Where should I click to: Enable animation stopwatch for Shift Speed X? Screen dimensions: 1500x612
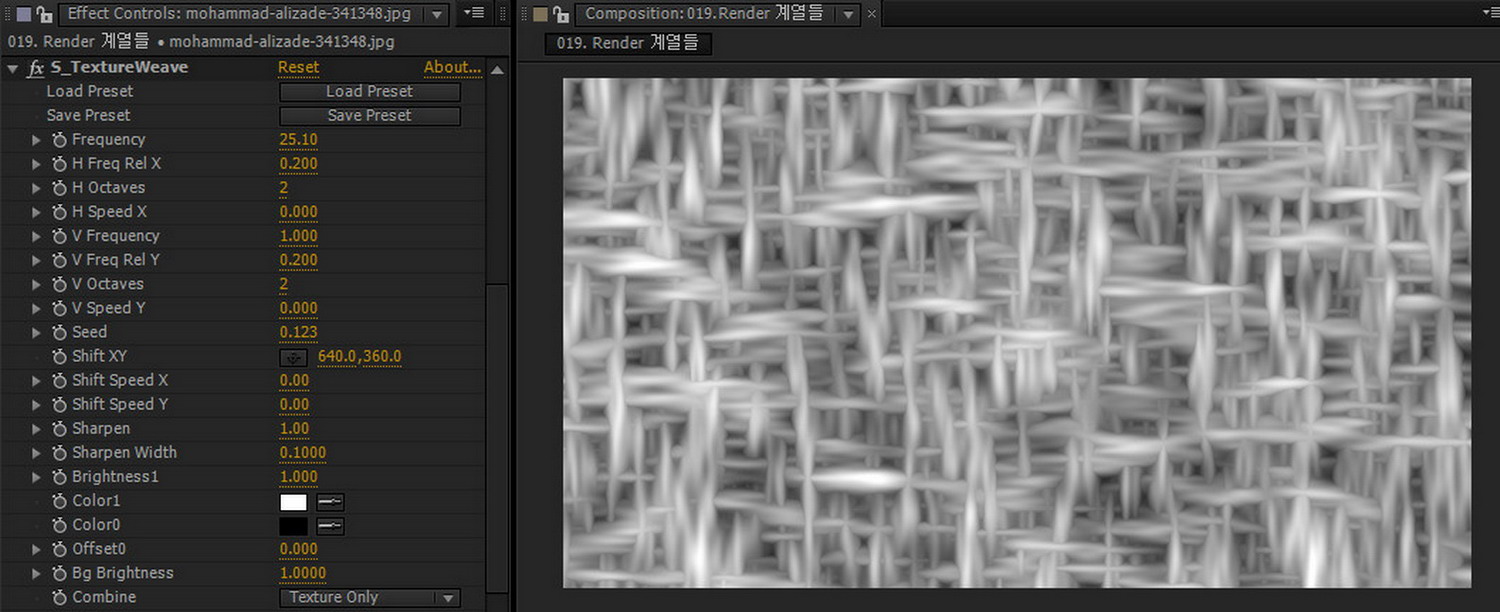[x=59, y=380]
